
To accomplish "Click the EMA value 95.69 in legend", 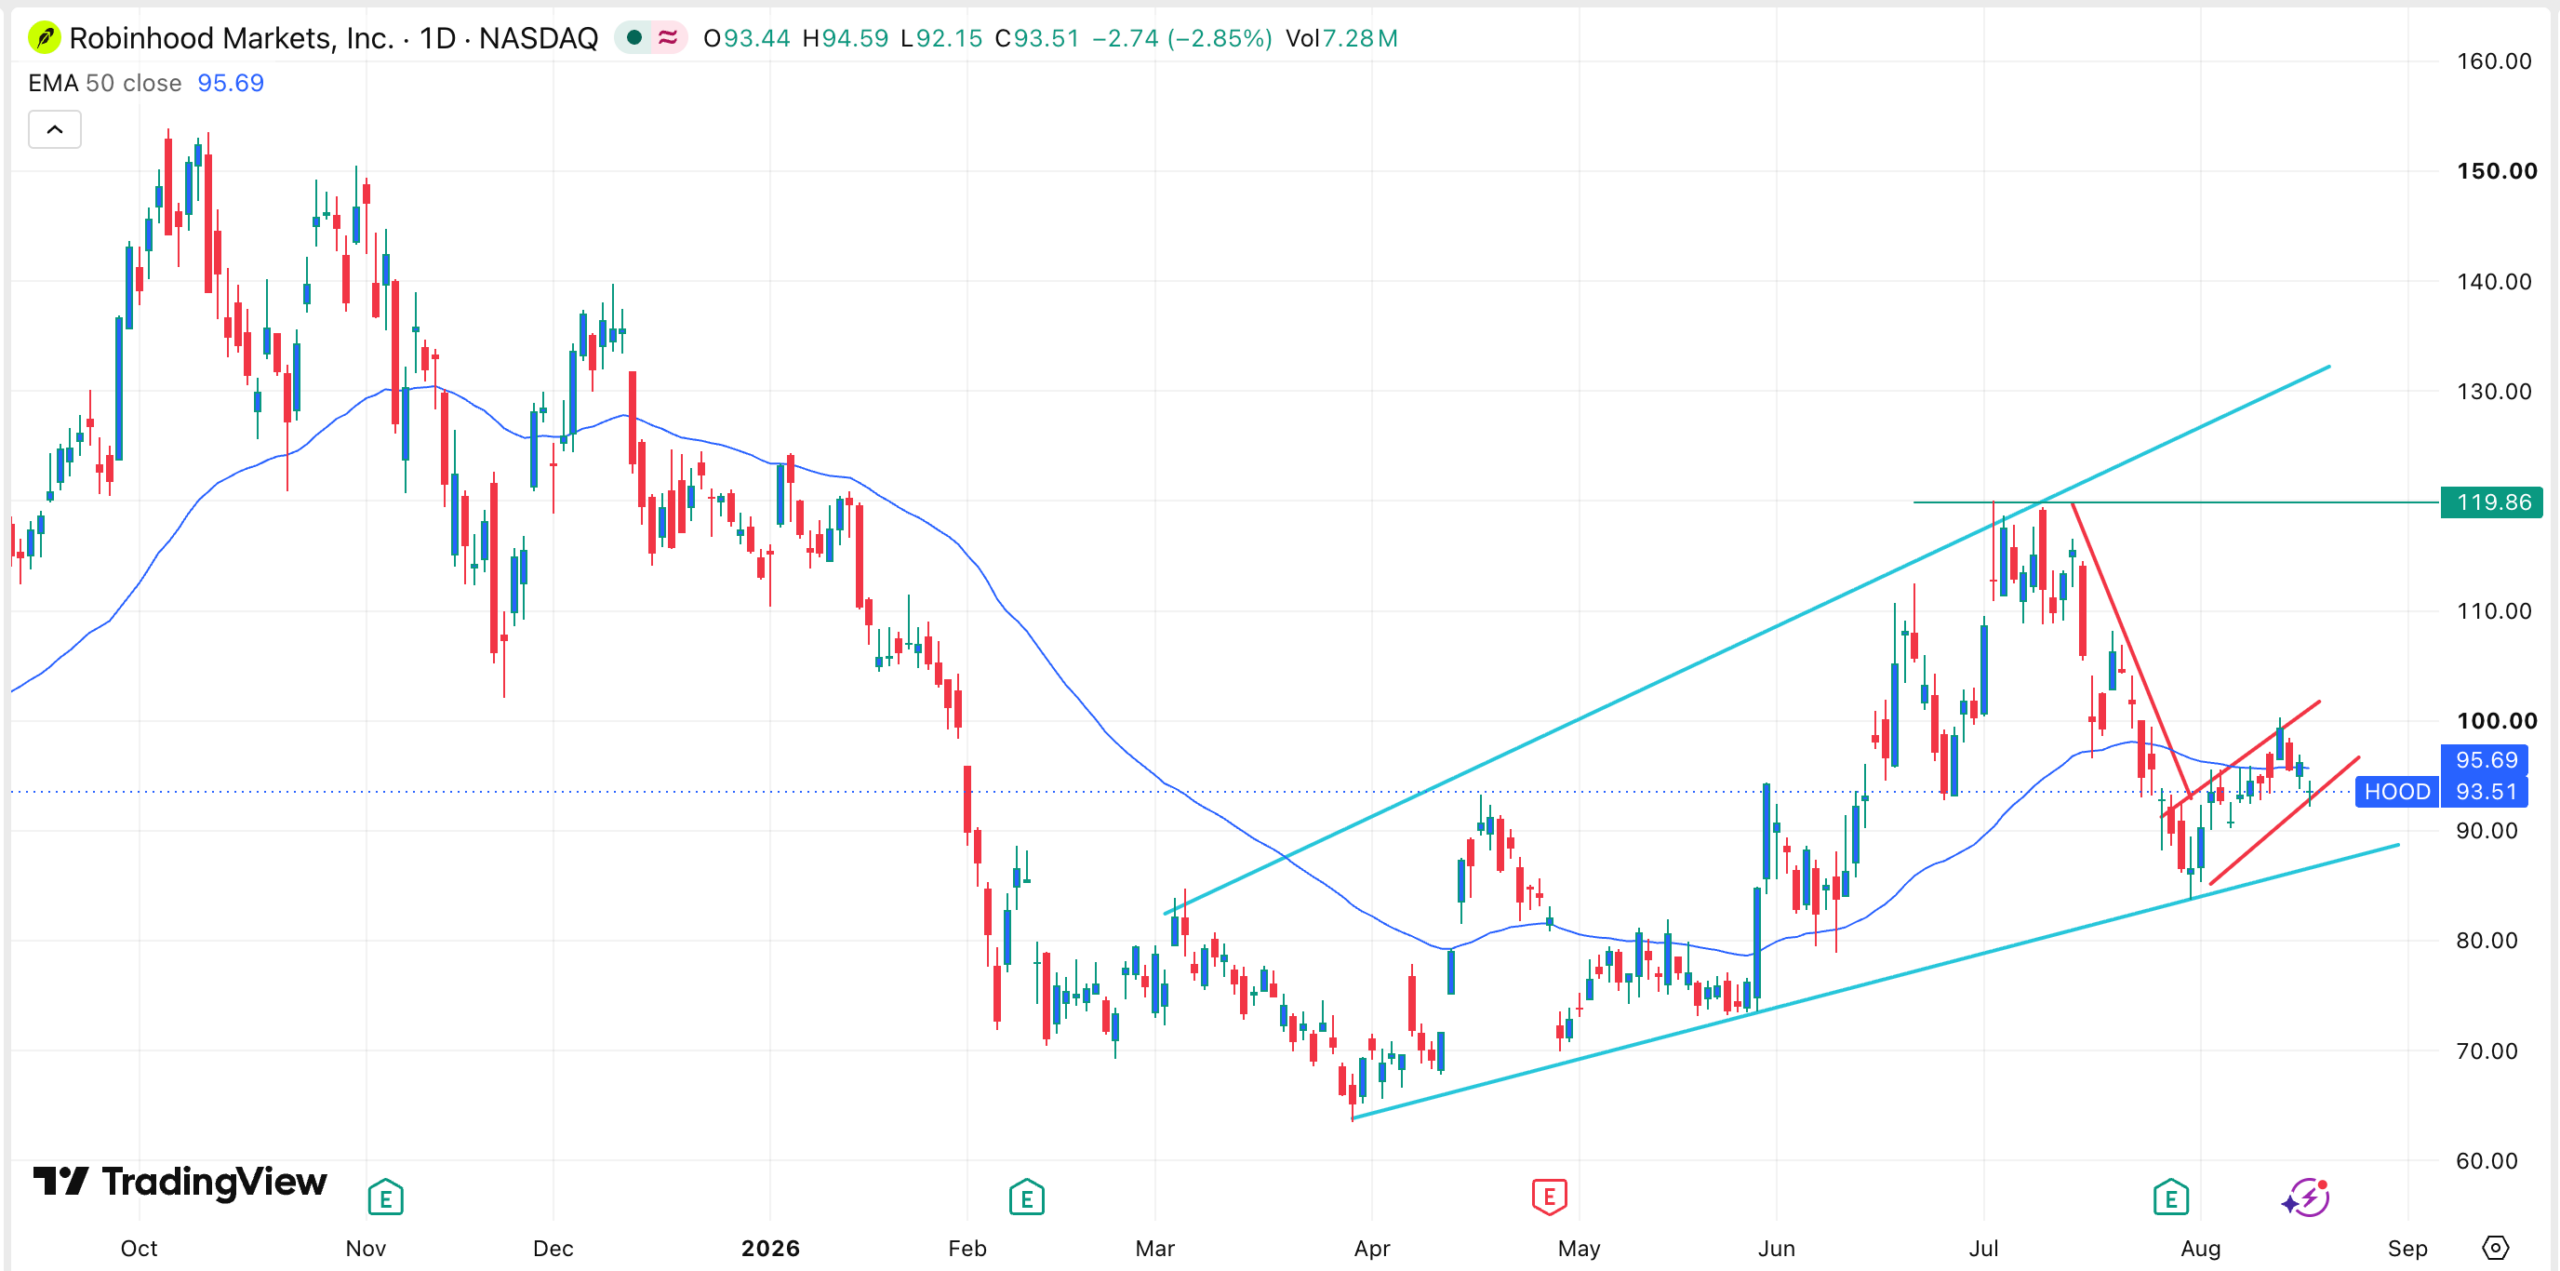I will [x=231, y=83].
